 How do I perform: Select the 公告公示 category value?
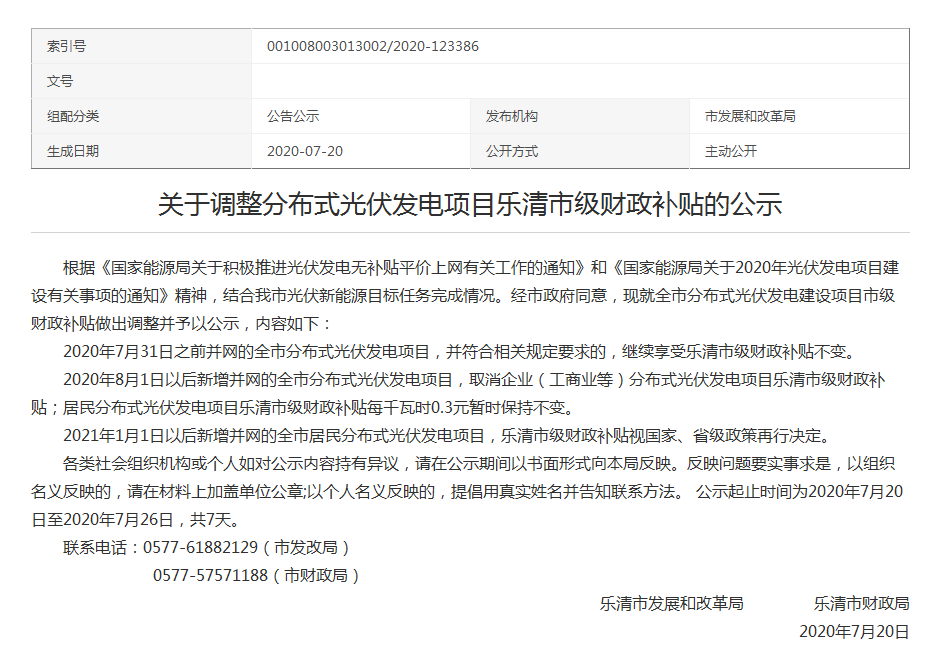tap(293, 116)
